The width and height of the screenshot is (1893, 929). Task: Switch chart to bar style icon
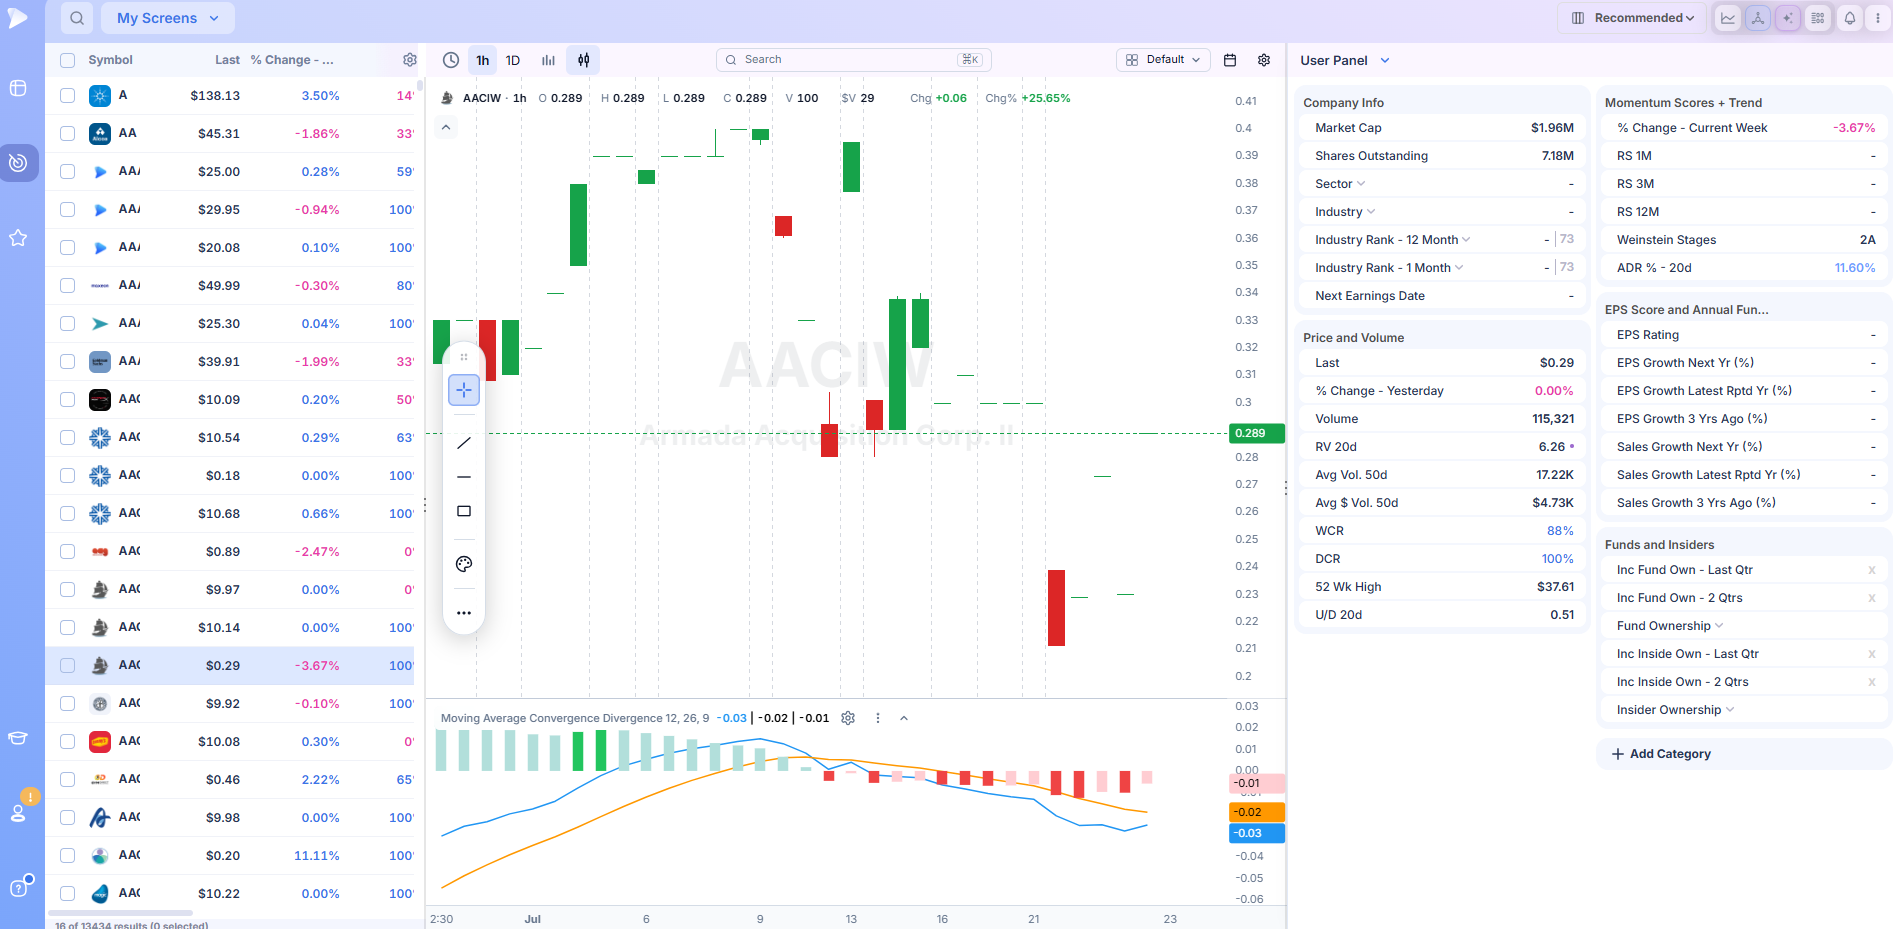pos(548,60)
